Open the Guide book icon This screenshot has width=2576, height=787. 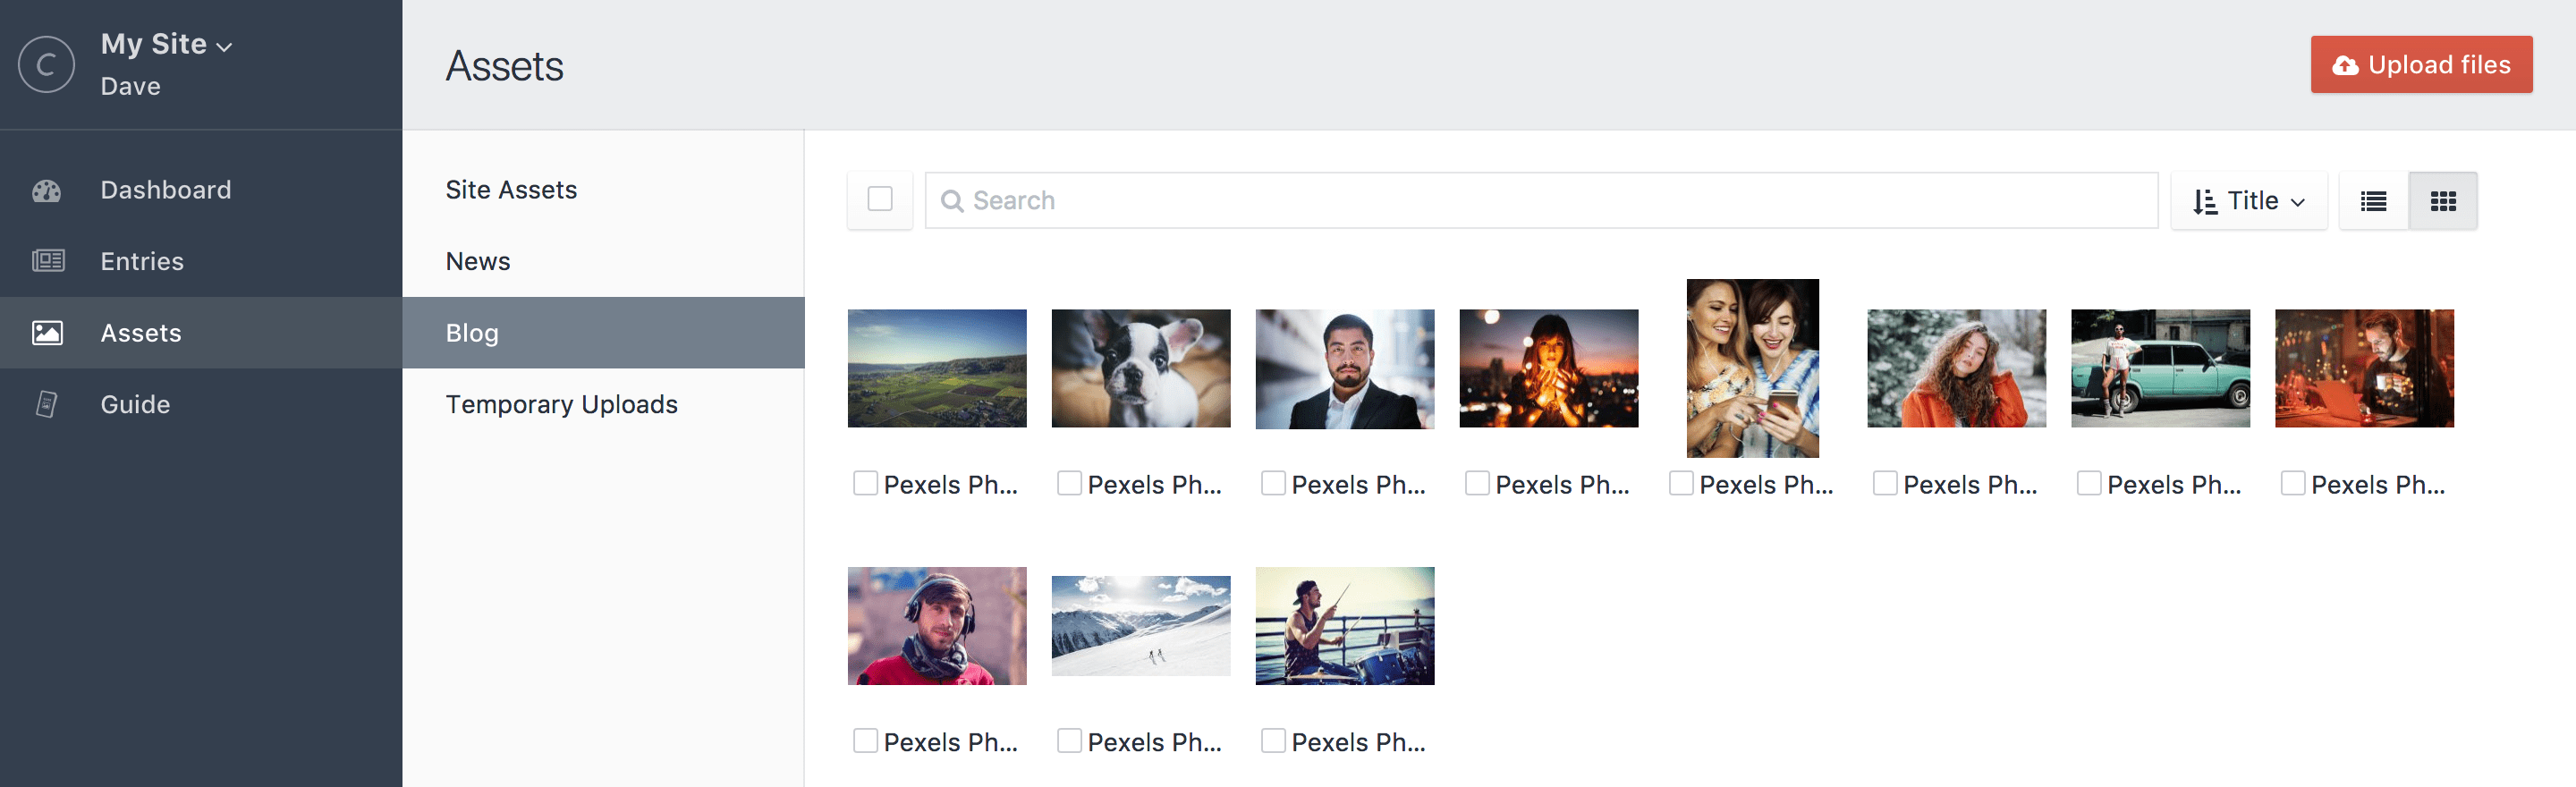click(46, 404)
